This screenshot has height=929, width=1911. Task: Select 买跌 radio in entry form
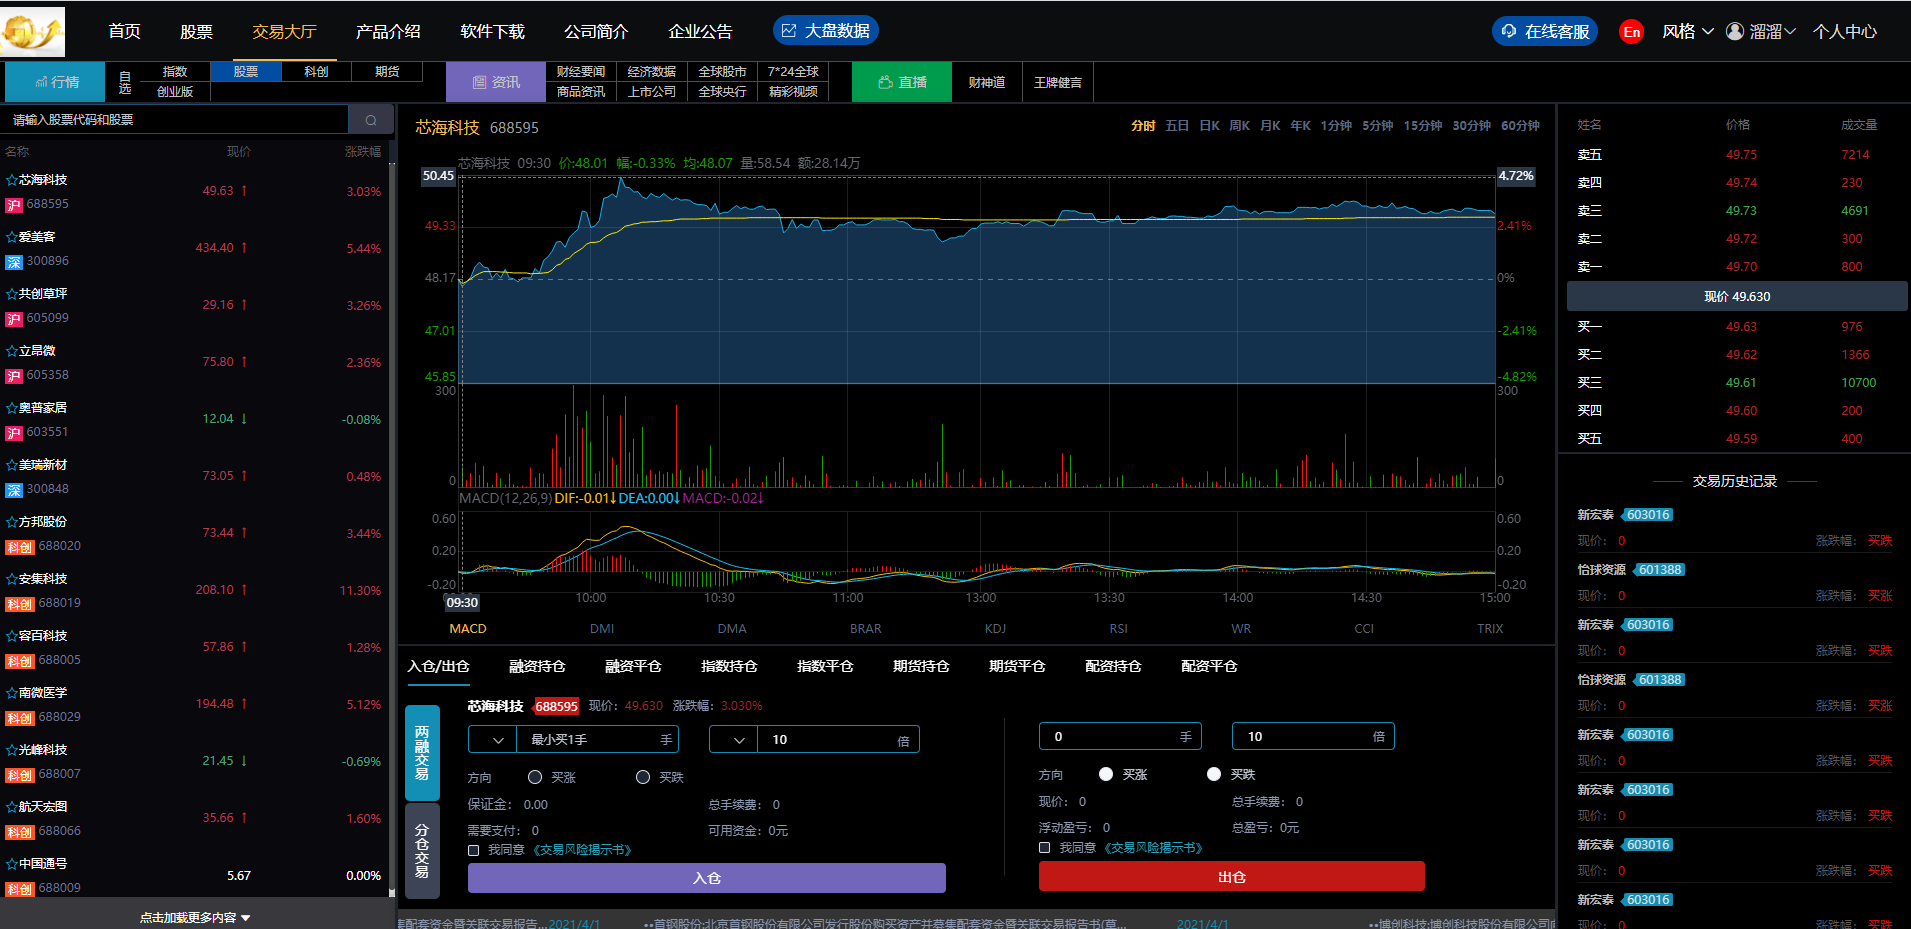[643, 777]
